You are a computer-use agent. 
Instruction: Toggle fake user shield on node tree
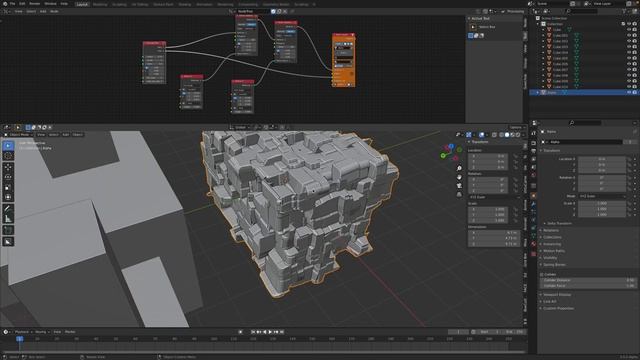coord(273,11)
